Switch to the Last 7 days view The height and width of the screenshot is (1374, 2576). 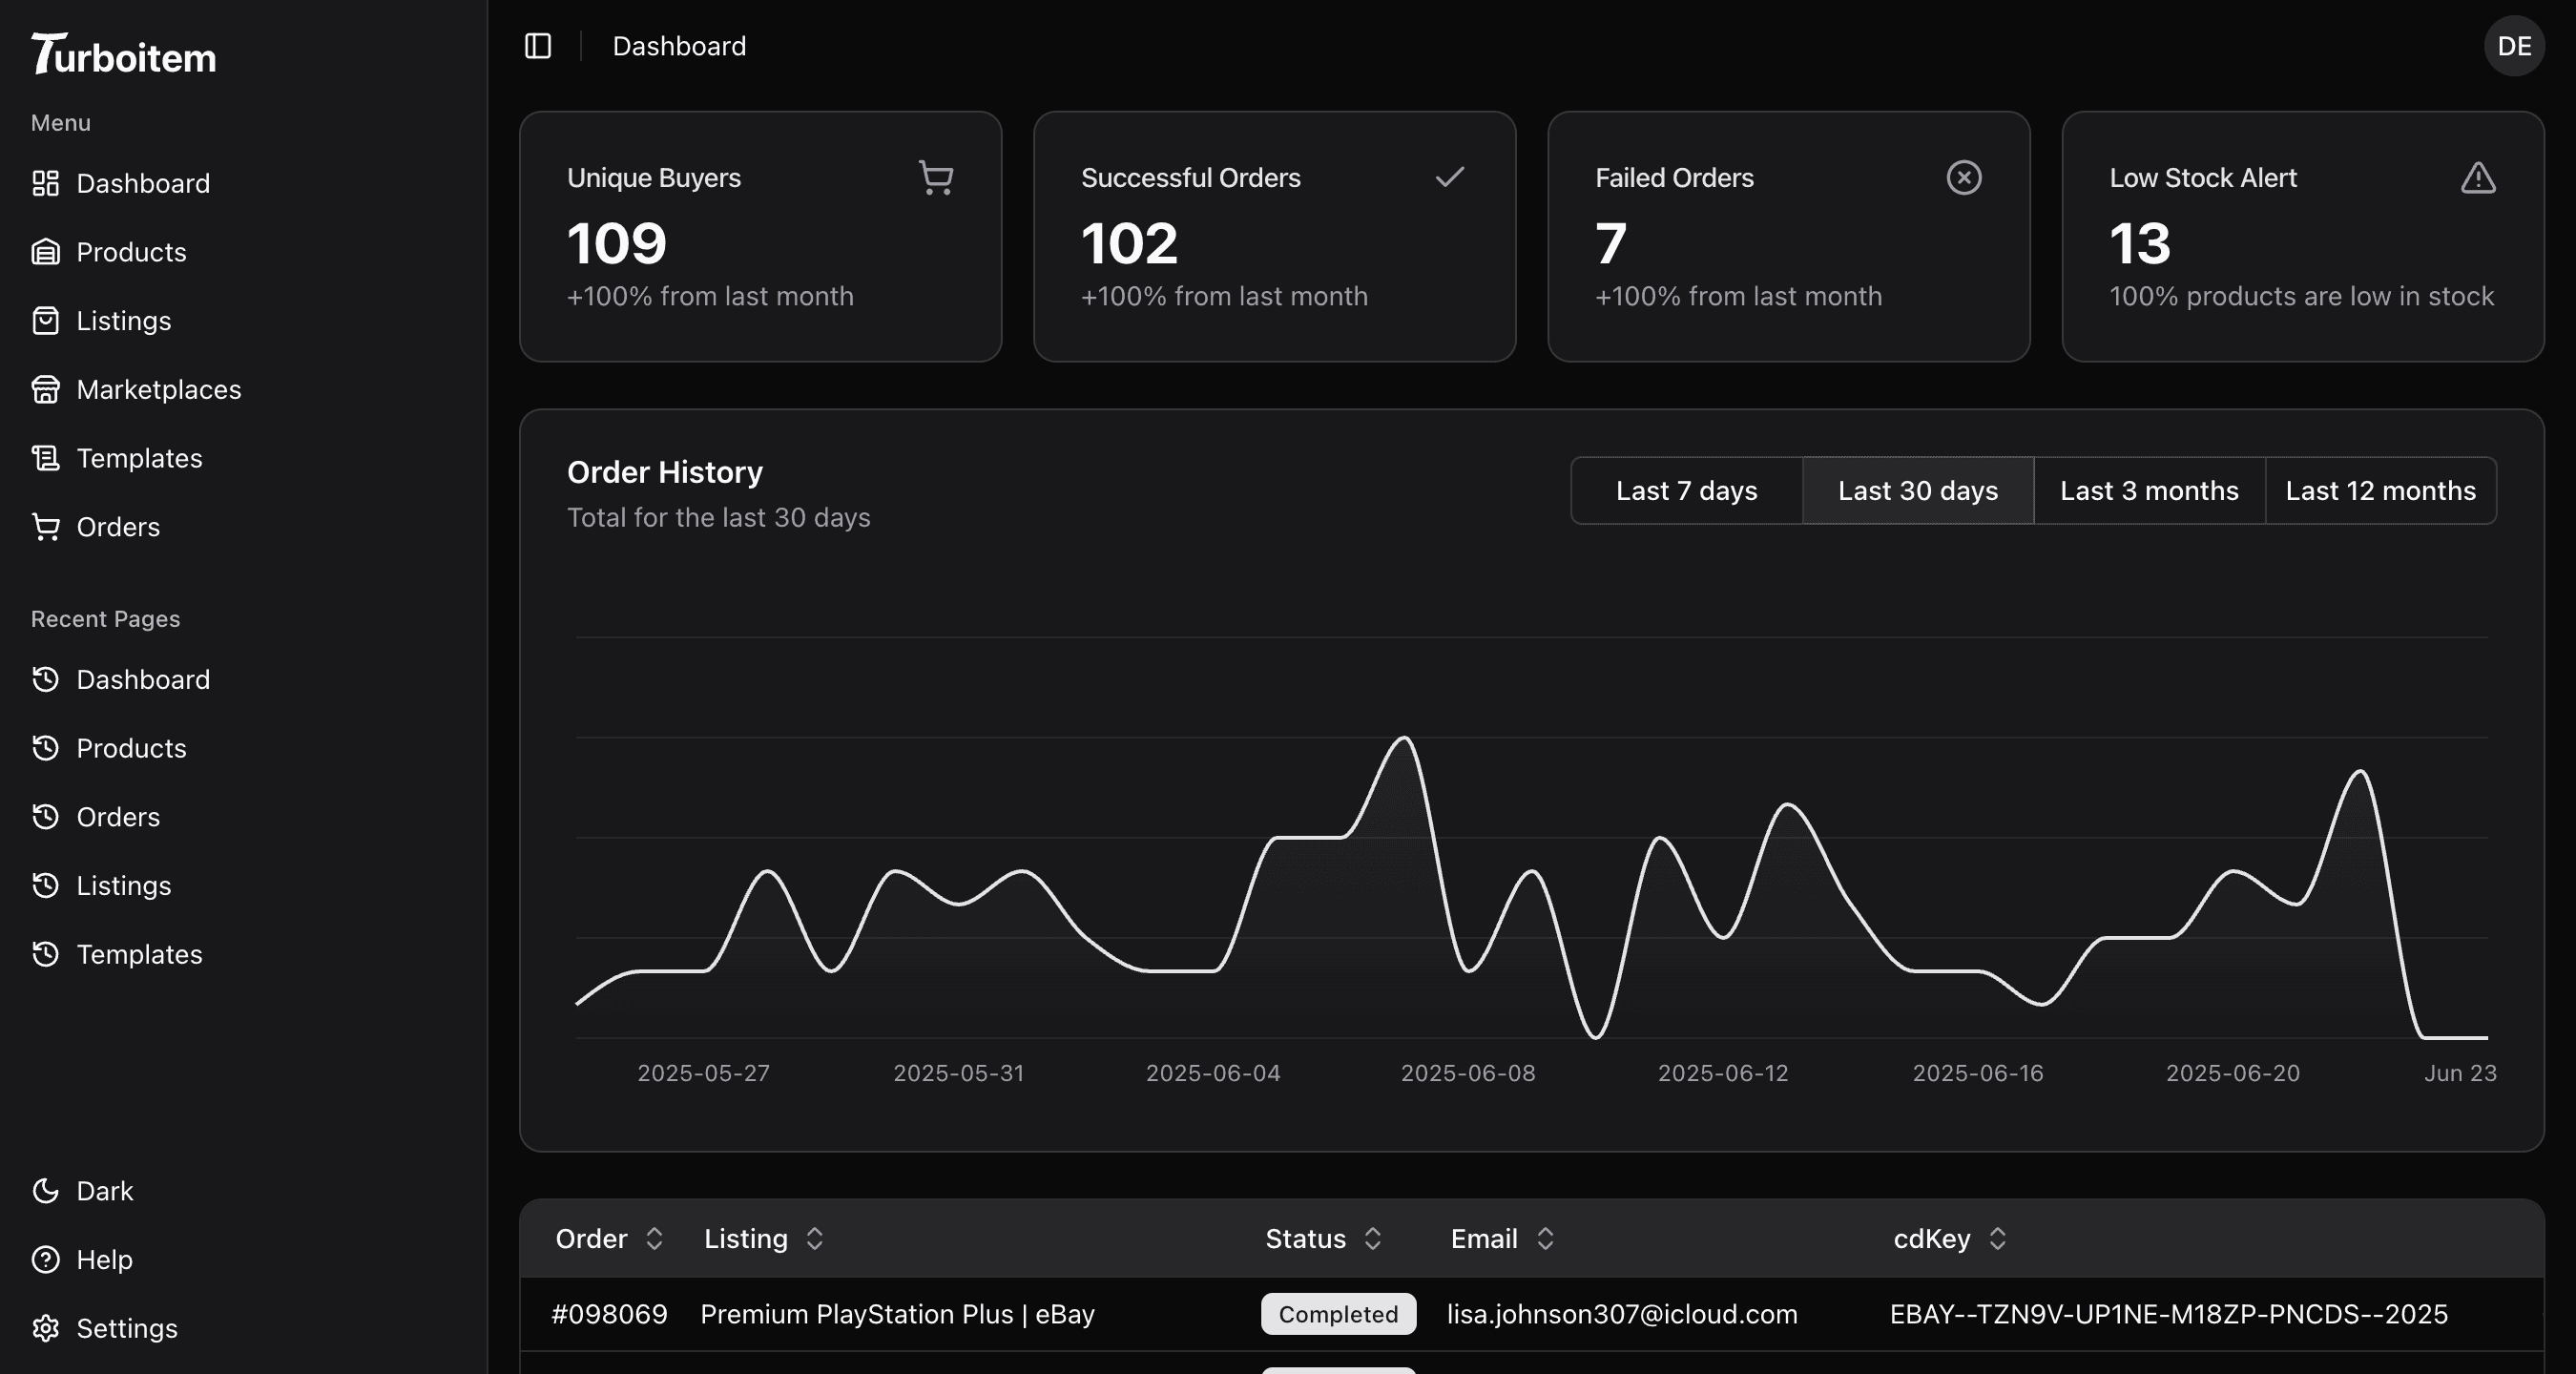pyautogui.click(x=1686, y=490)
